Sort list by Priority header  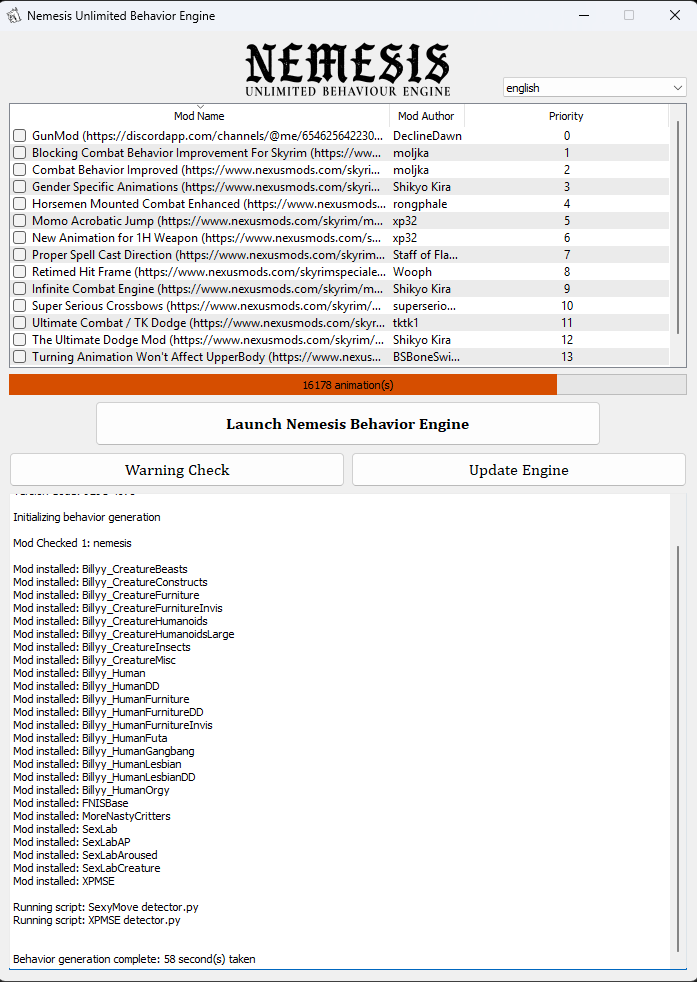[566, 116]
